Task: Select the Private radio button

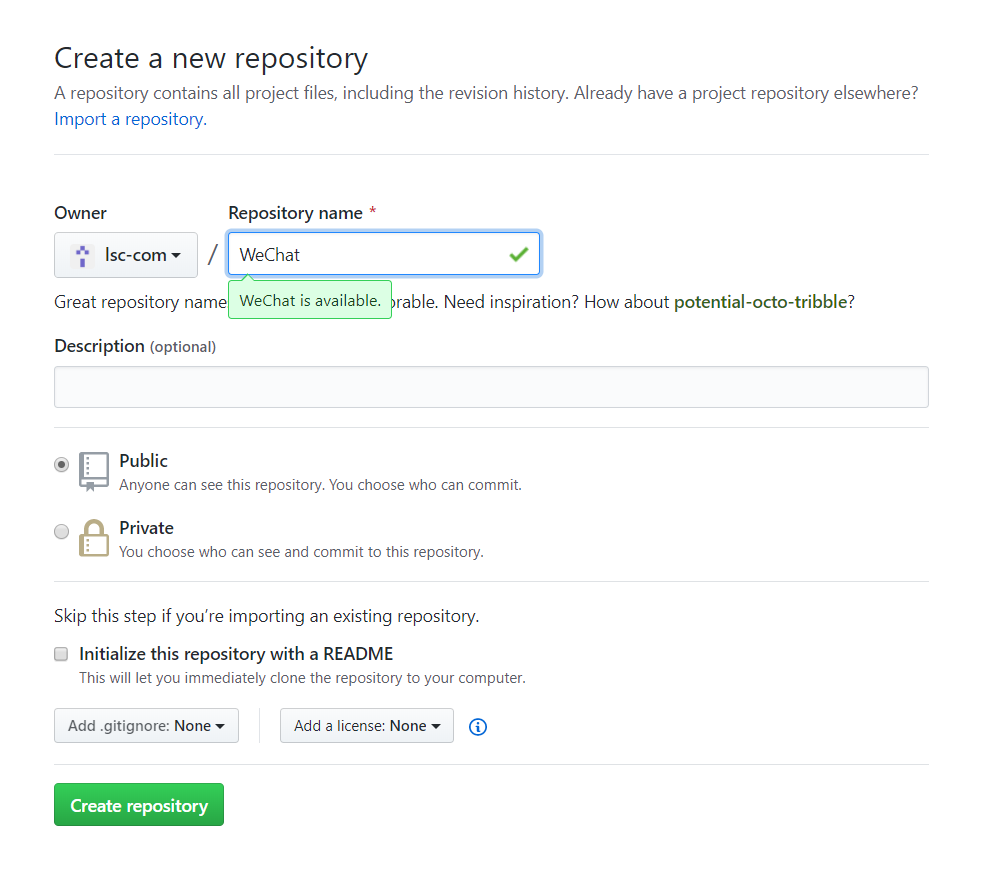Action: coord(61,531)
